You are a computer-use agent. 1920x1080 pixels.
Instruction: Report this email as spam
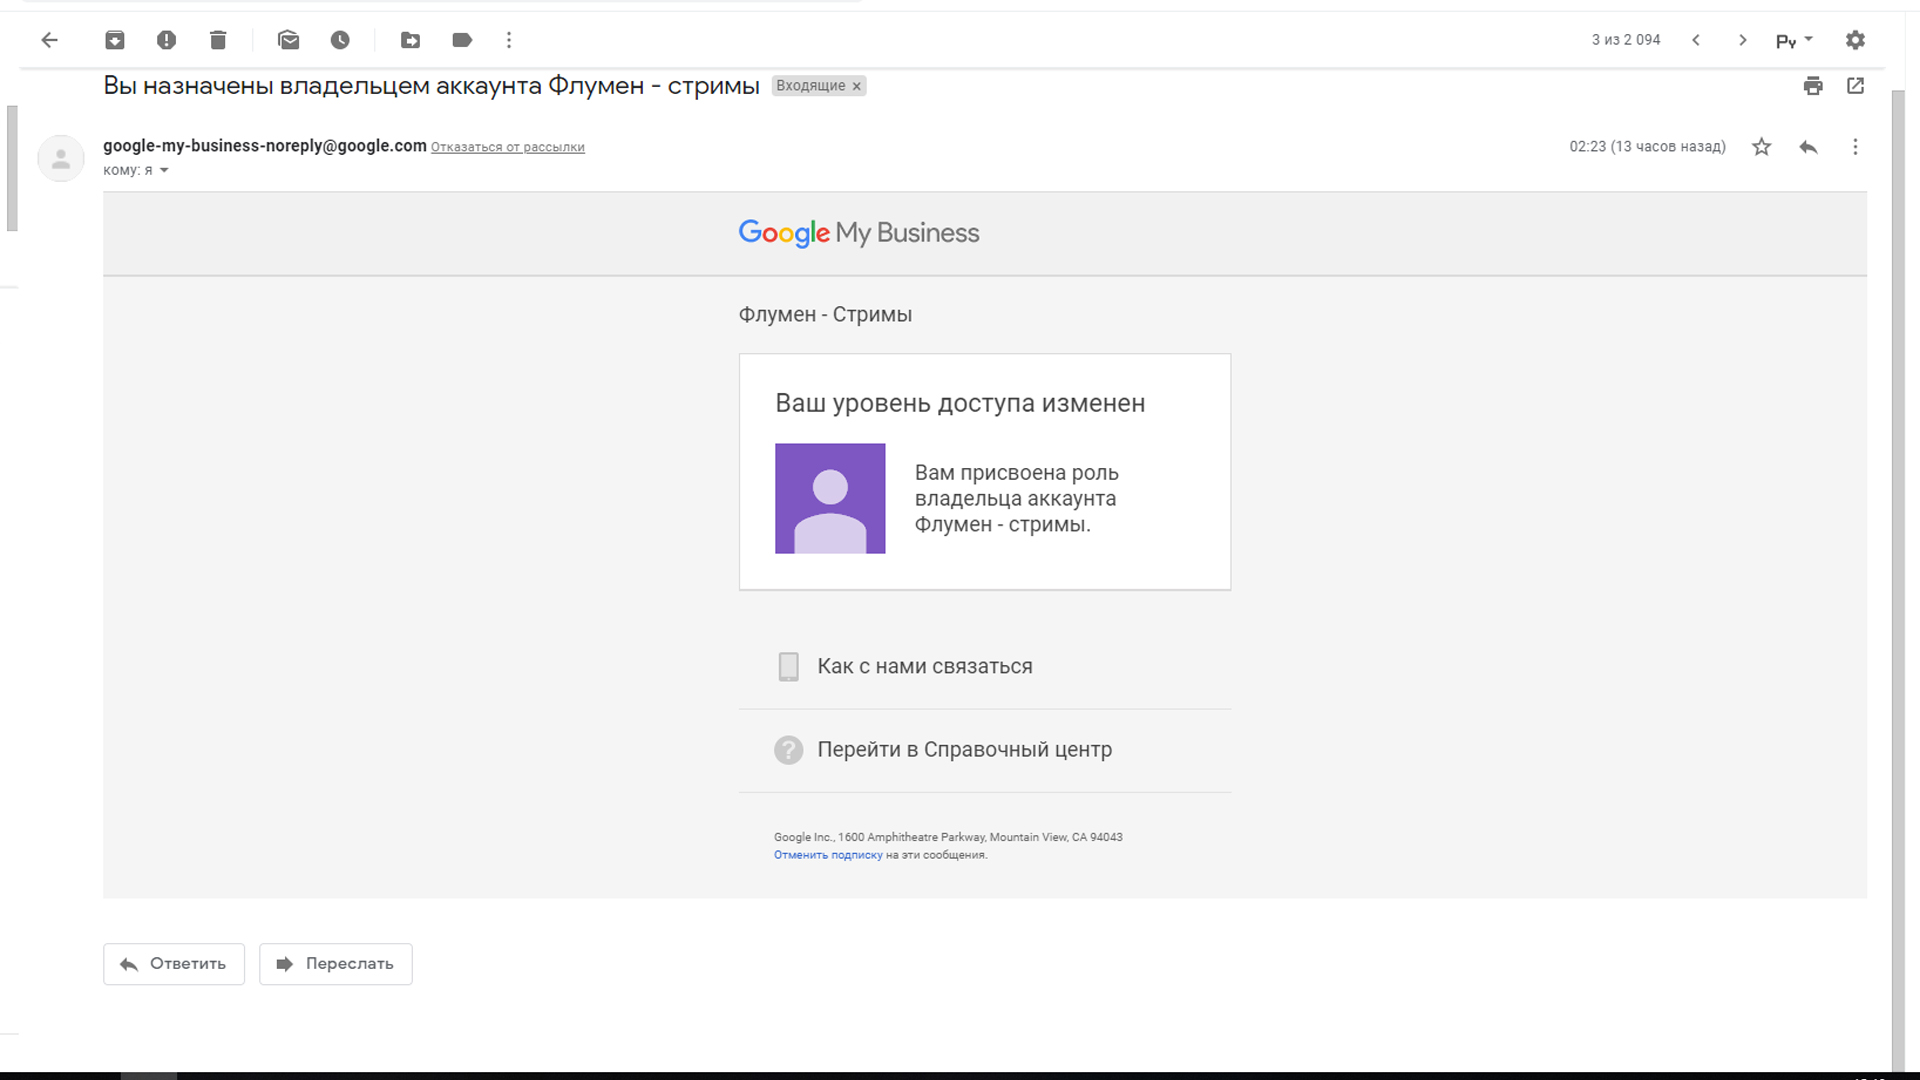click(x=166, y=40)
